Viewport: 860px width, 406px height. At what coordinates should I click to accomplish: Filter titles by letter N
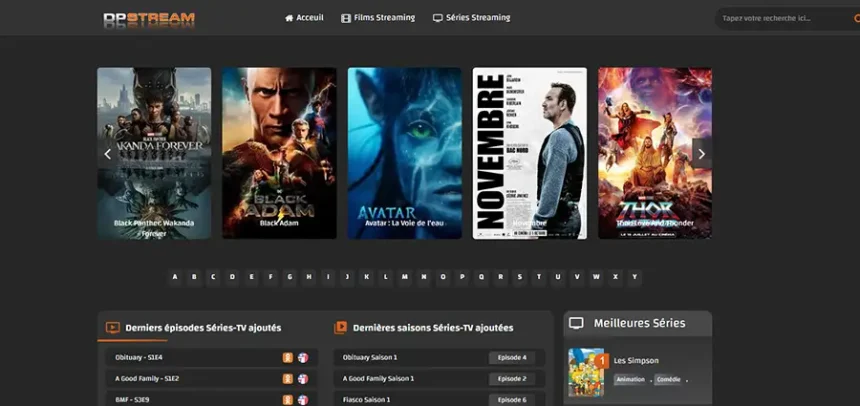click(423, 277)
